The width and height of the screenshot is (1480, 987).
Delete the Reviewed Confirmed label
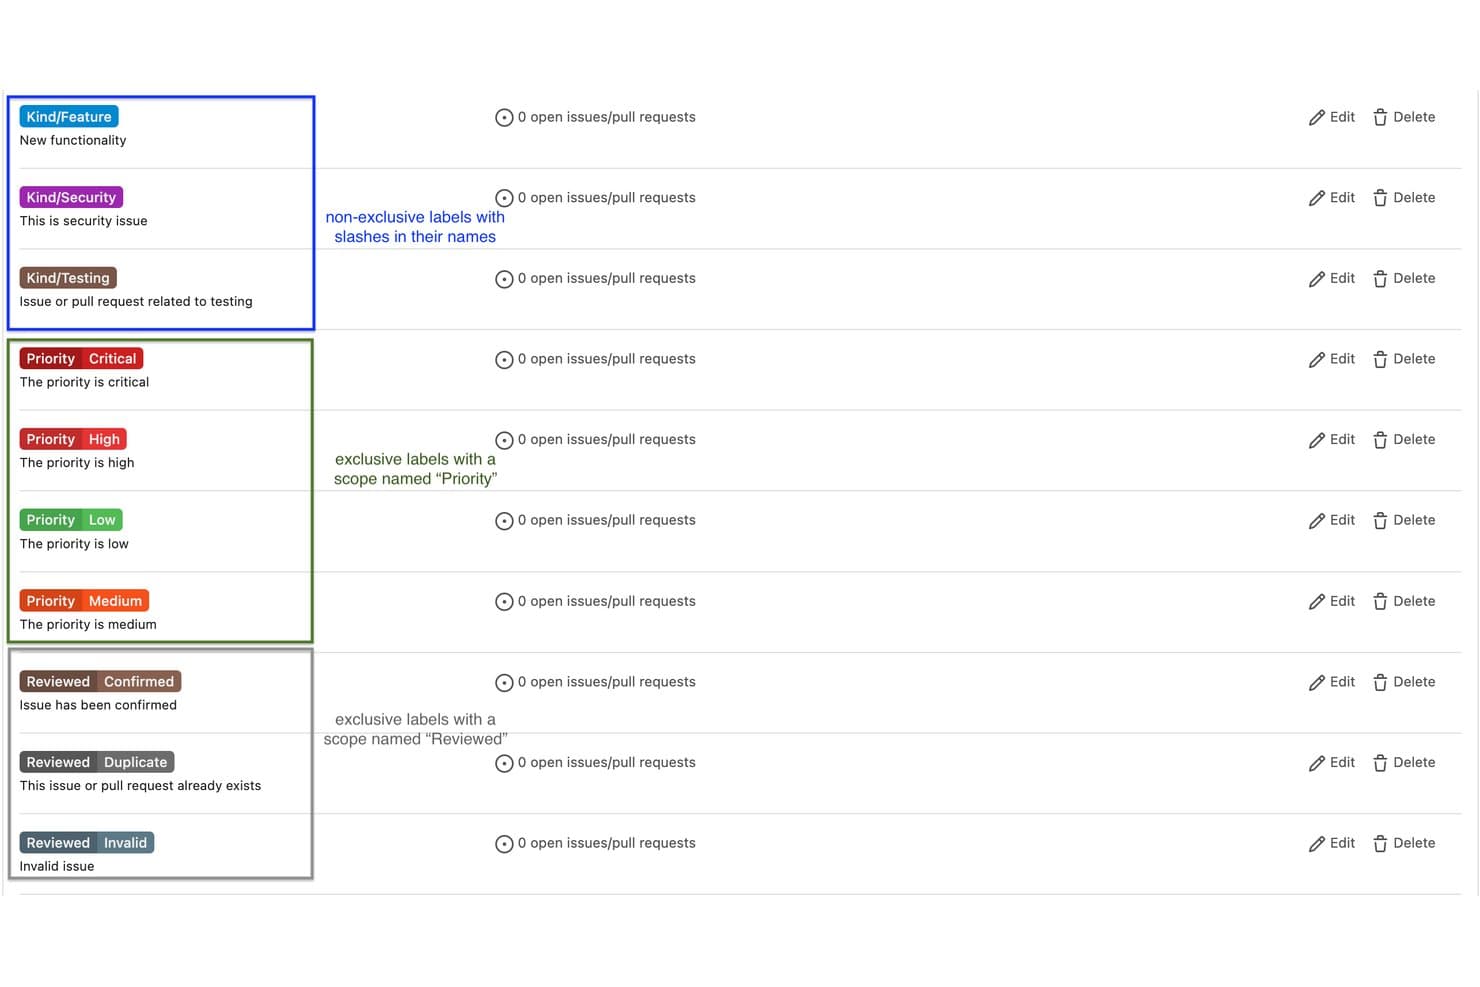[1403, 682]
